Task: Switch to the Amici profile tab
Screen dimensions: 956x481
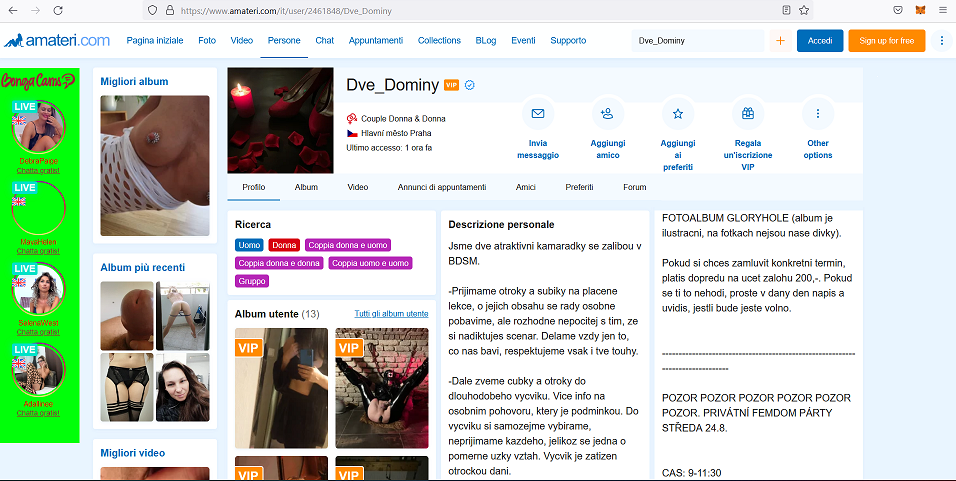Action: point(525,187)
